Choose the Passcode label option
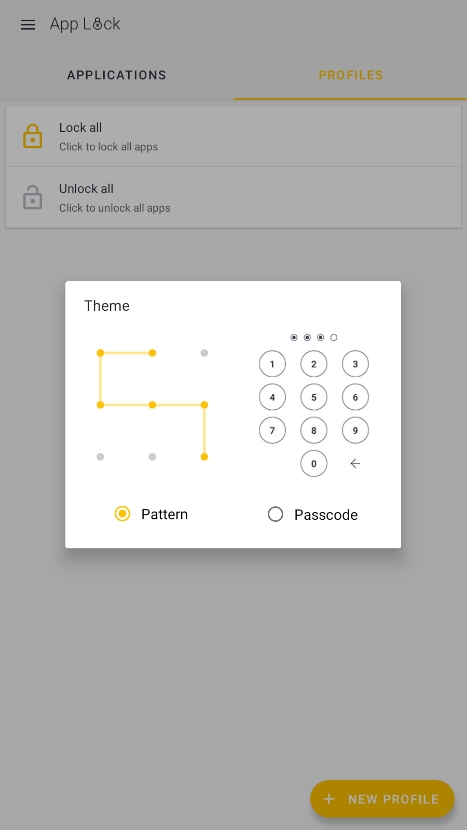Image resolution: width=467 pixels, height=830 pixels. tap(326, 515)
